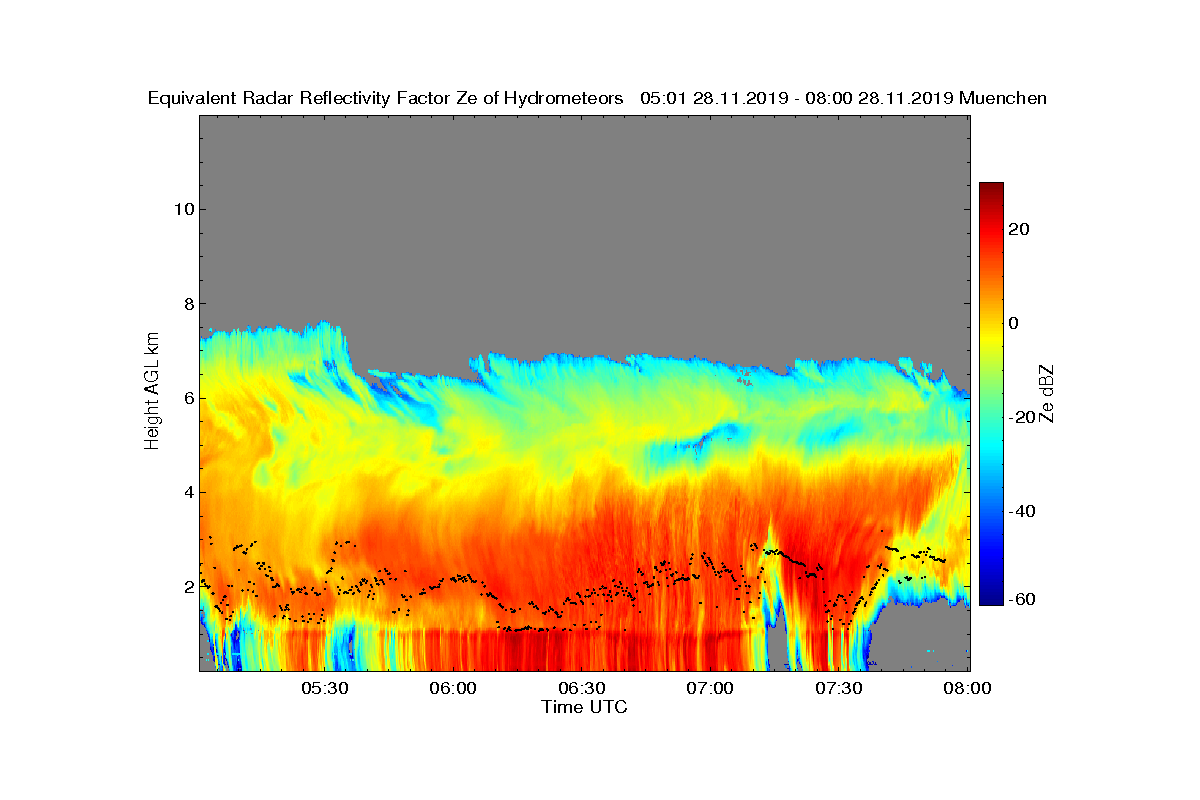This screenshot has width=1200, height=800.
Task: Click the 06:30 time tick label
Action: [582, 689]
